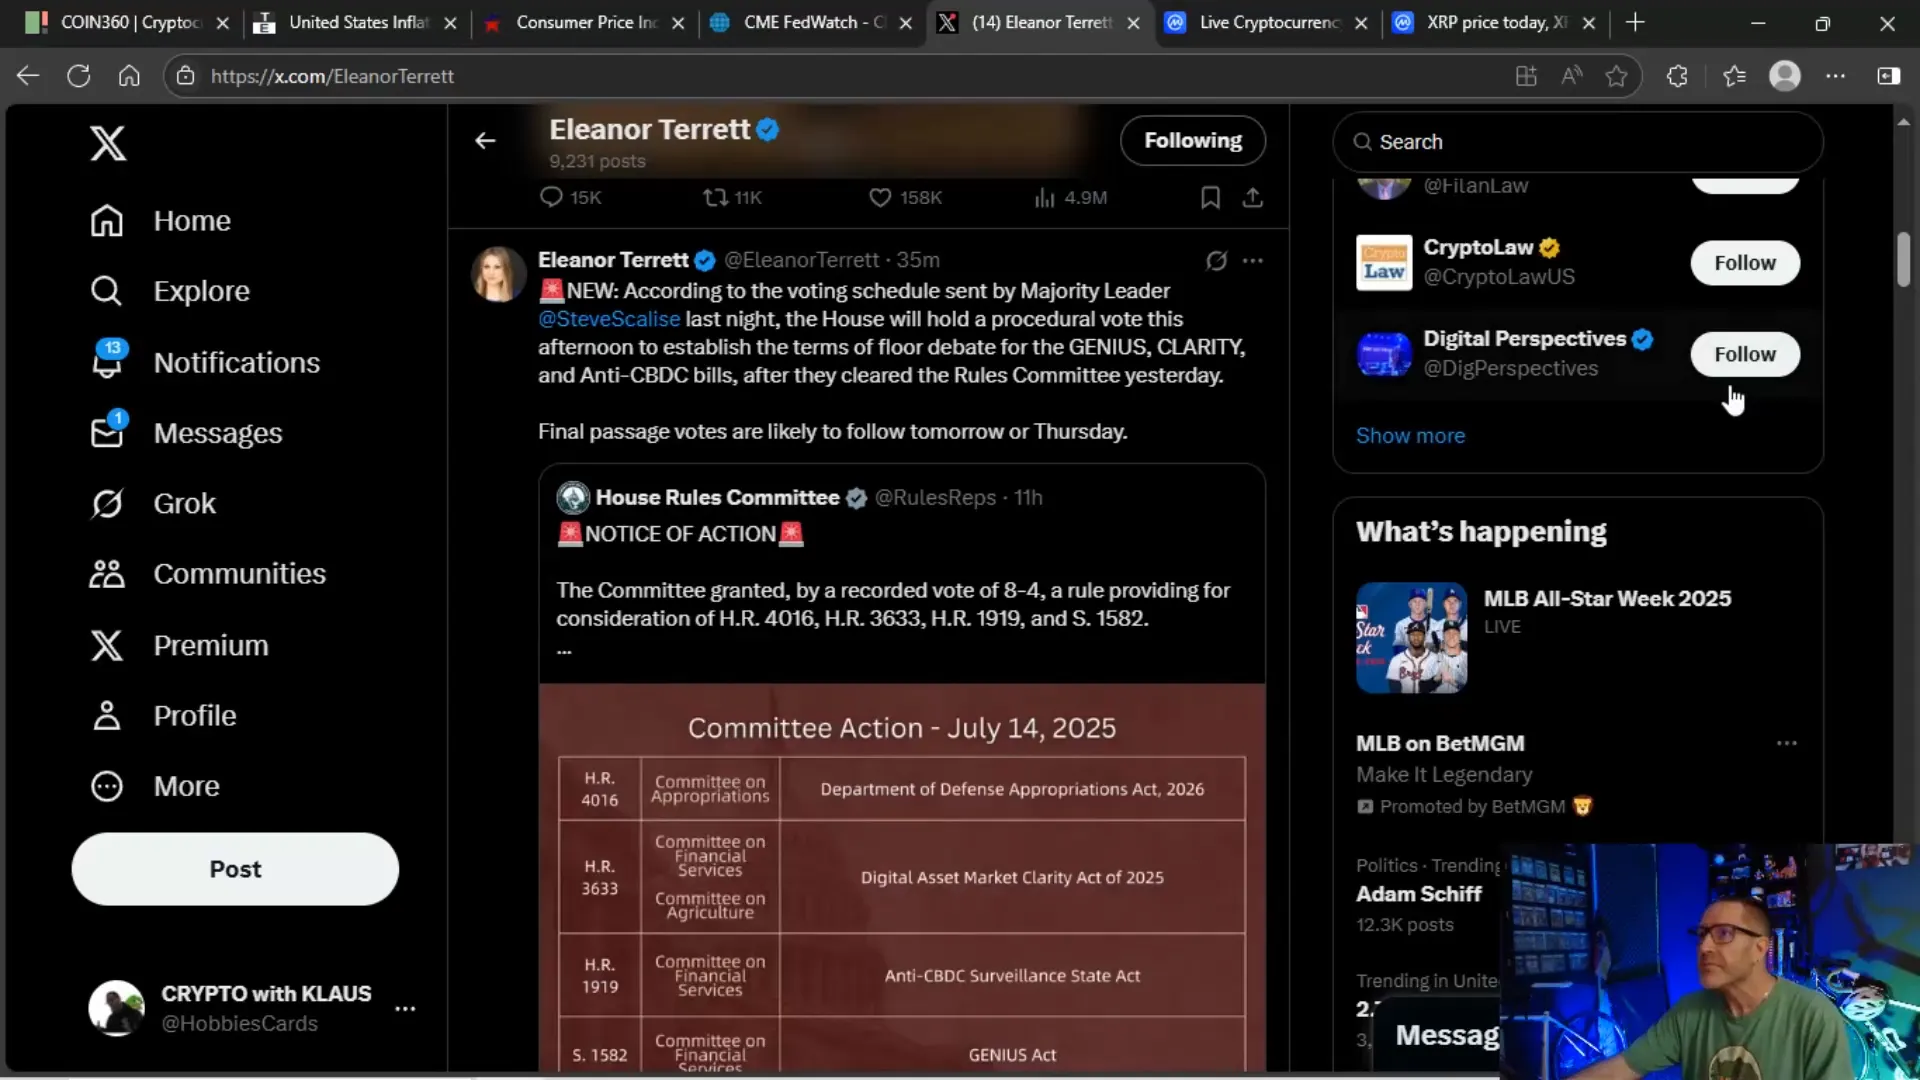Reload the page with refresh icon

(x=79, y=76)
